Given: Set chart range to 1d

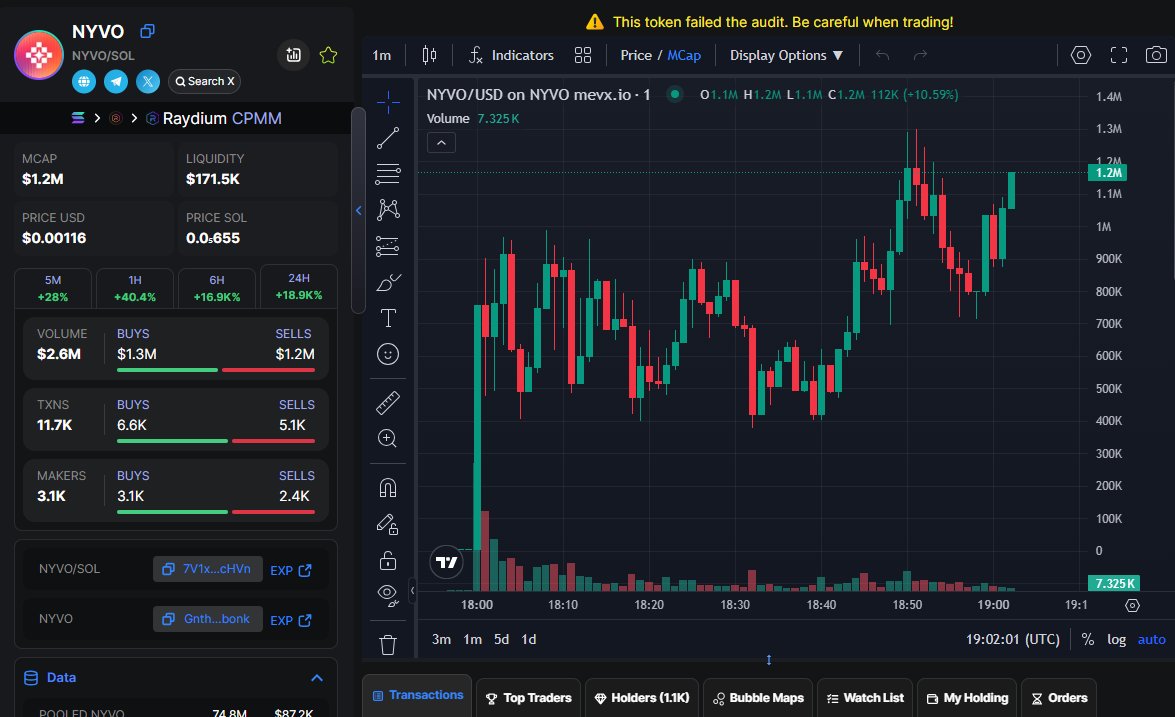Looking at the screenshot, I should pos(529,639).
